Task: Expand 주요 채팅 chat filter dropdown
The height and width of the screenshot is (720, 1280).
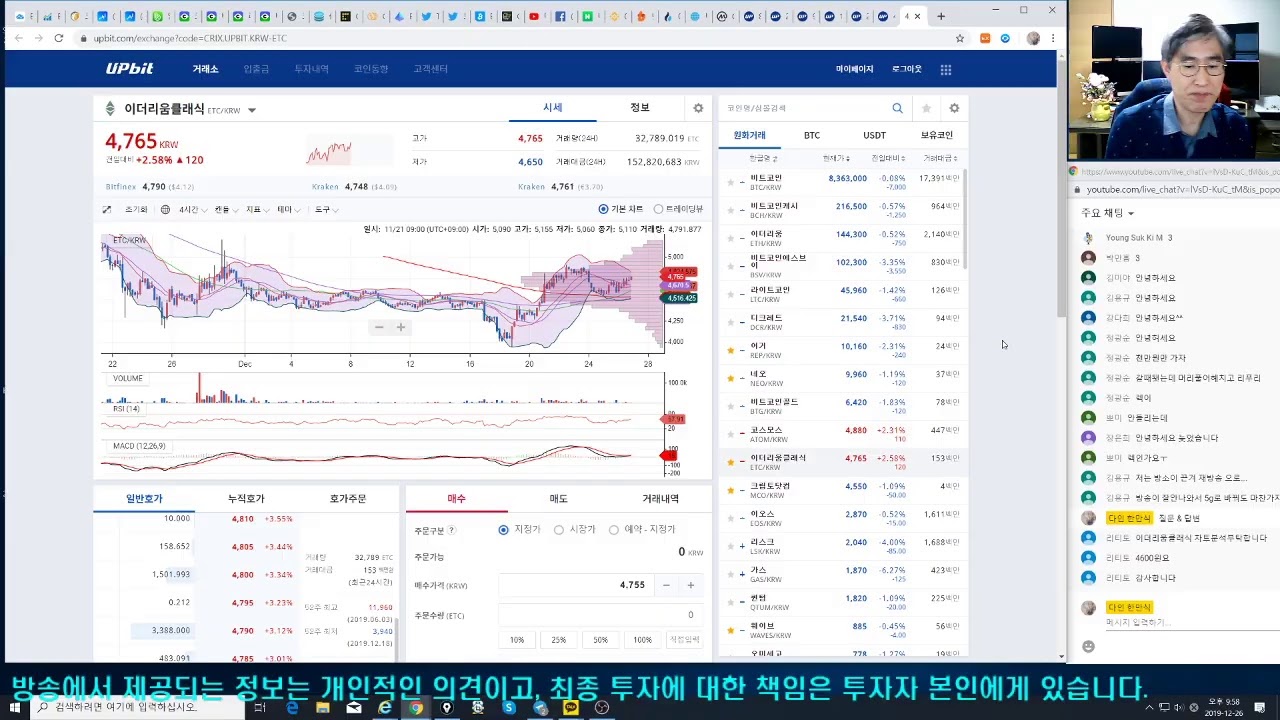Action: pyautogui.click(x=1107, y=213)
